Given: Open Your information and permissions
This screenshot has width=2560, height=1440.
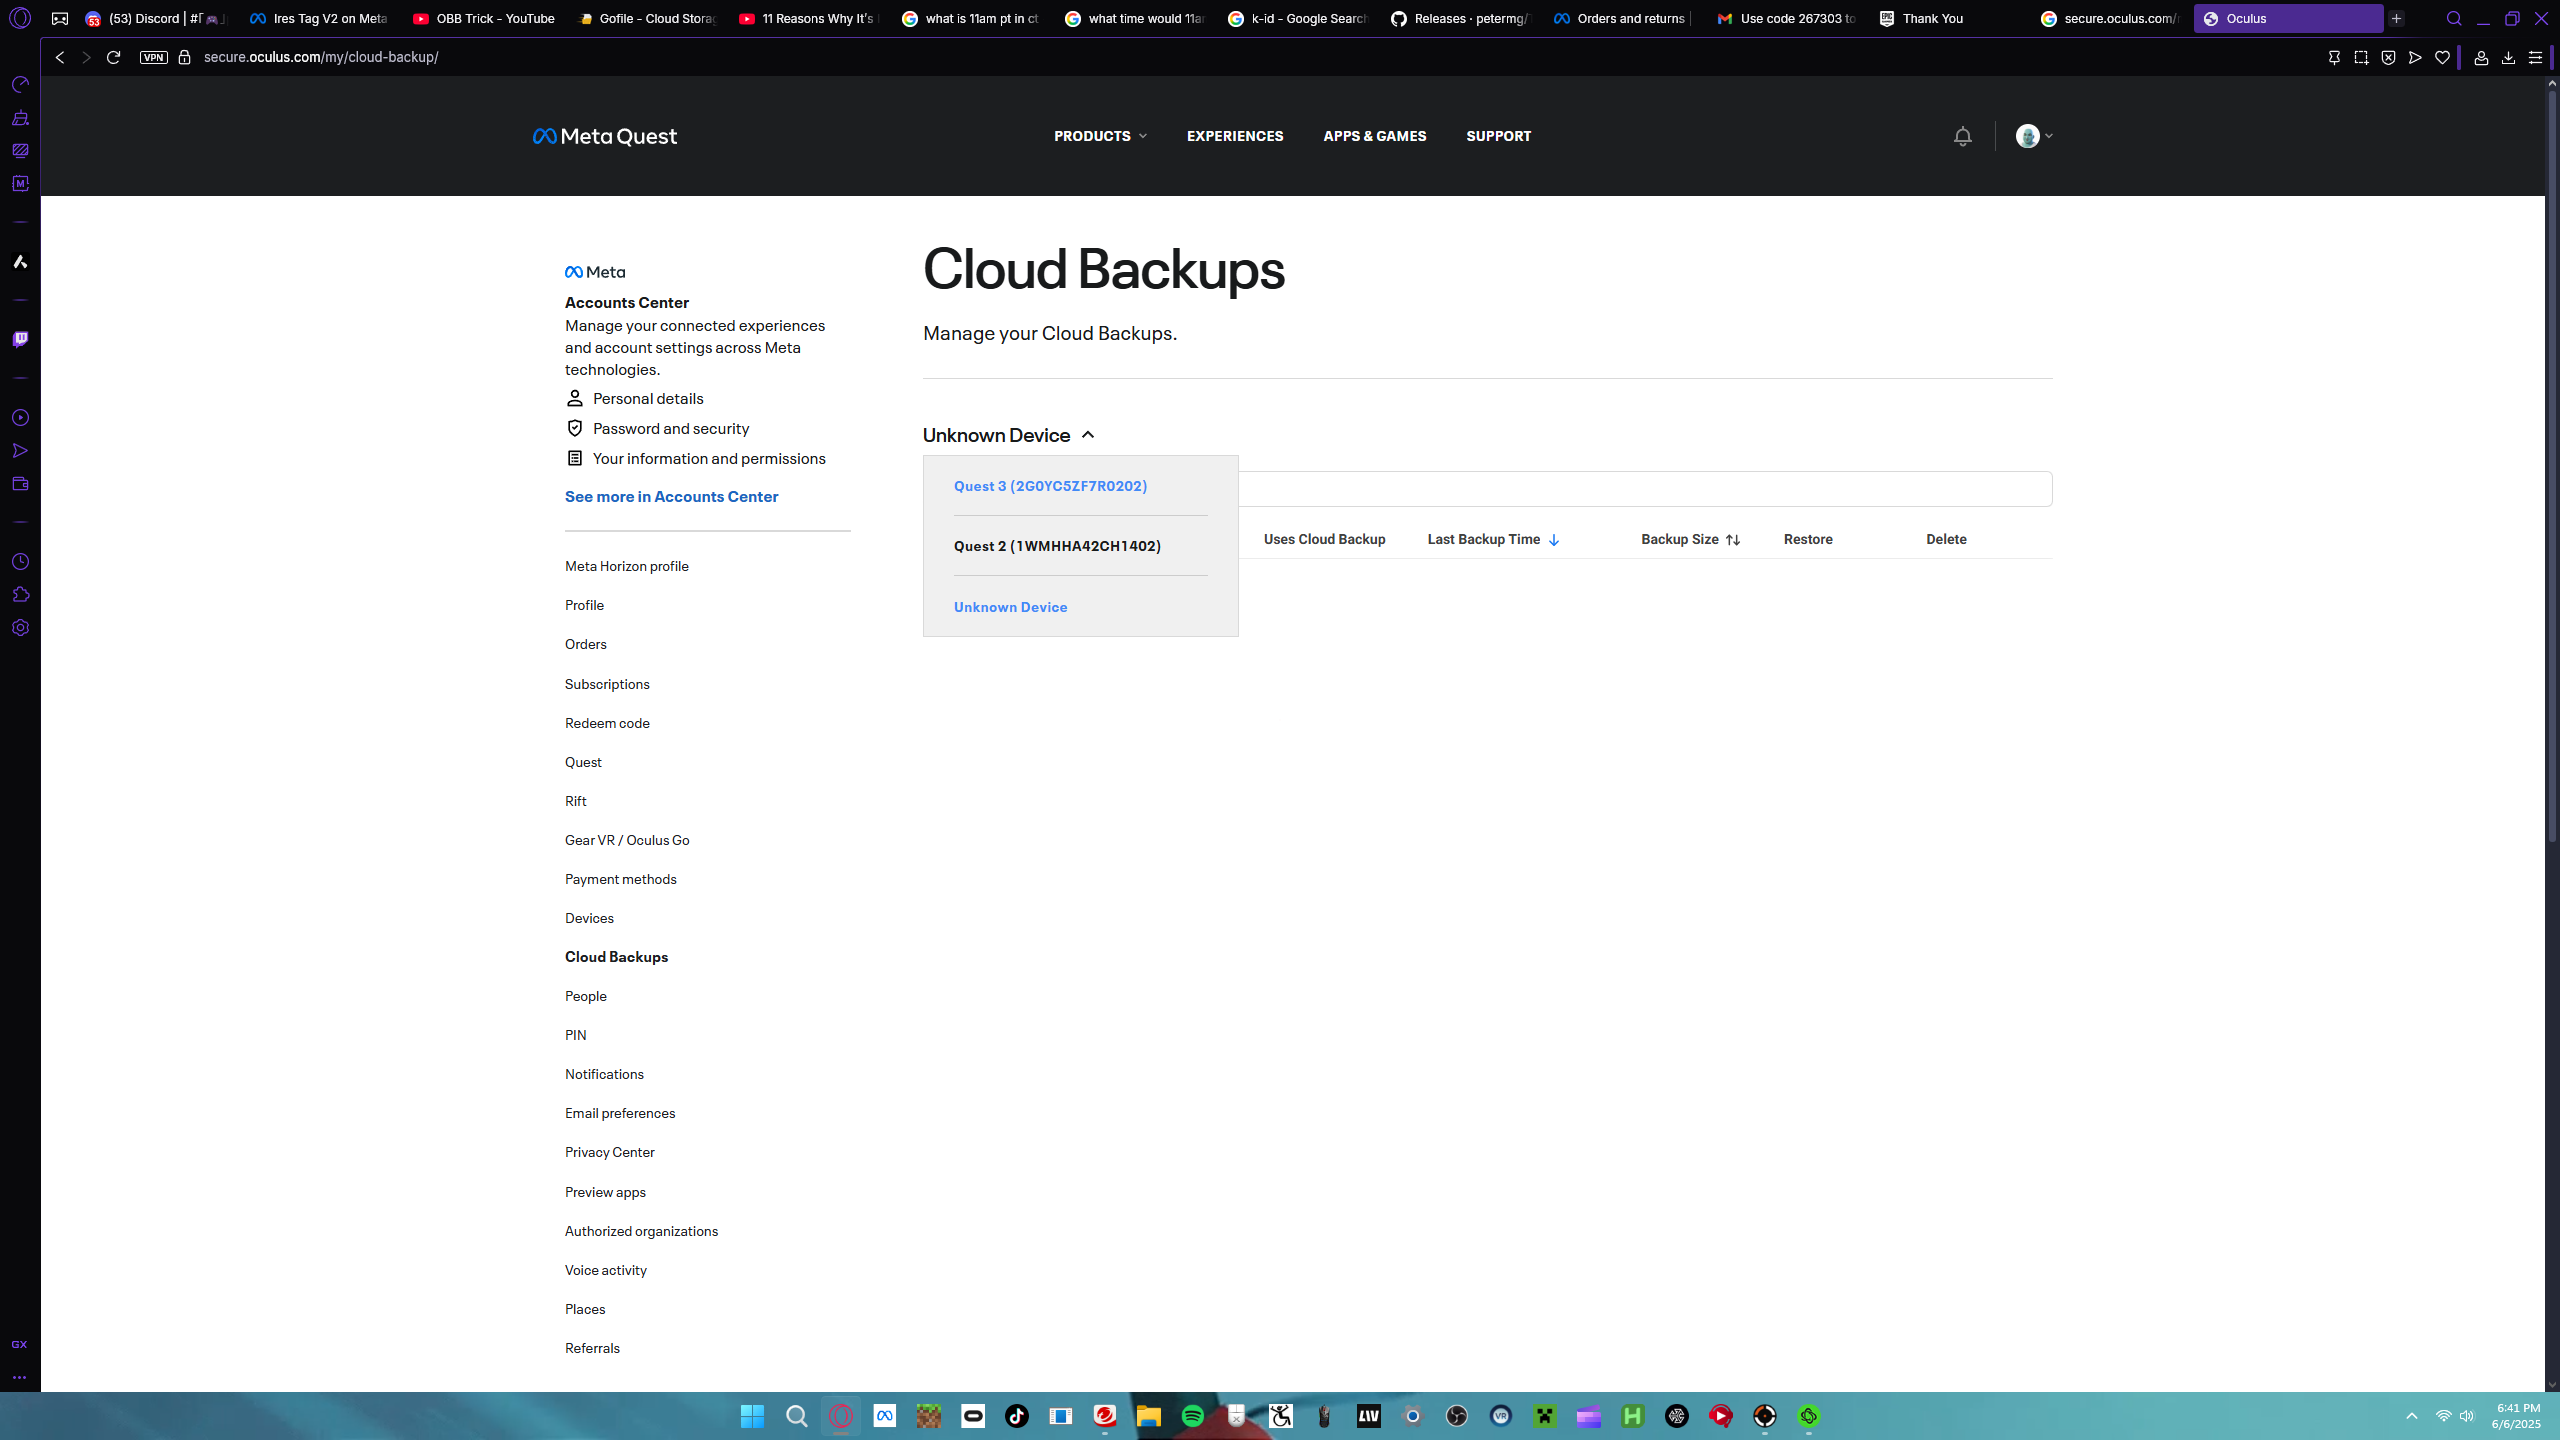Looking at the screenshot, I should pos(695,459).
